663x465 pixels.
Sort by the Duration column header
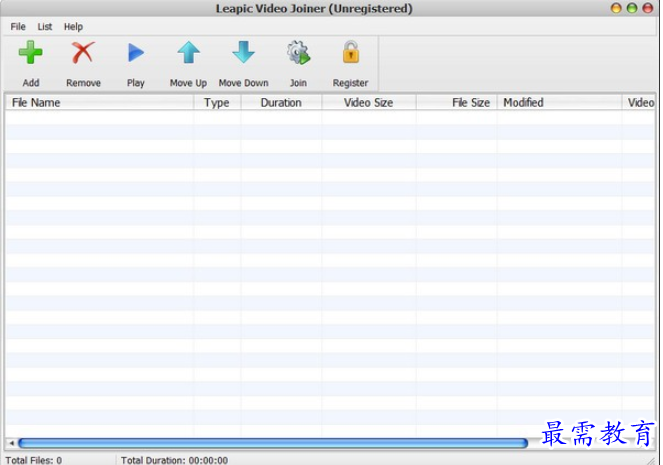click(281, 102)
